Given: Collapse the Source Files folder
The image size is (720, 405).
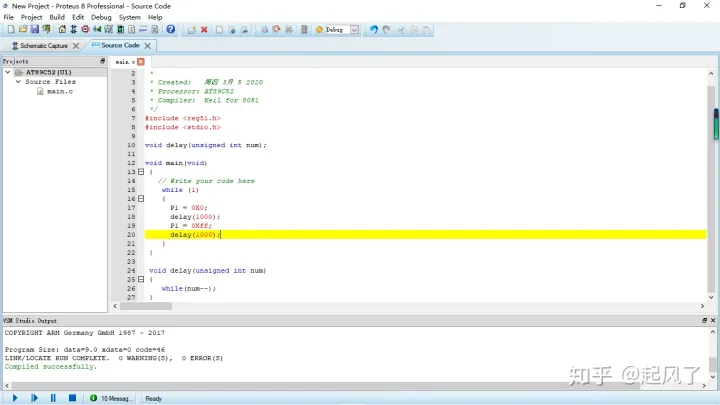Looking at the screenshot, I should coord(17,82).
